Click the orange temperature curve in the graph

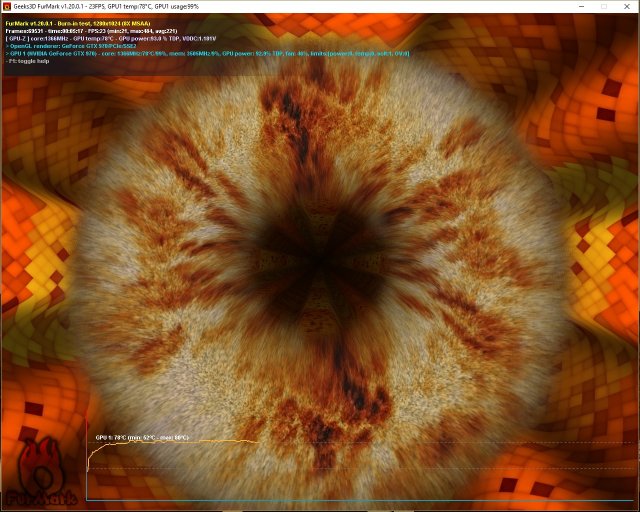coord(200,442)
